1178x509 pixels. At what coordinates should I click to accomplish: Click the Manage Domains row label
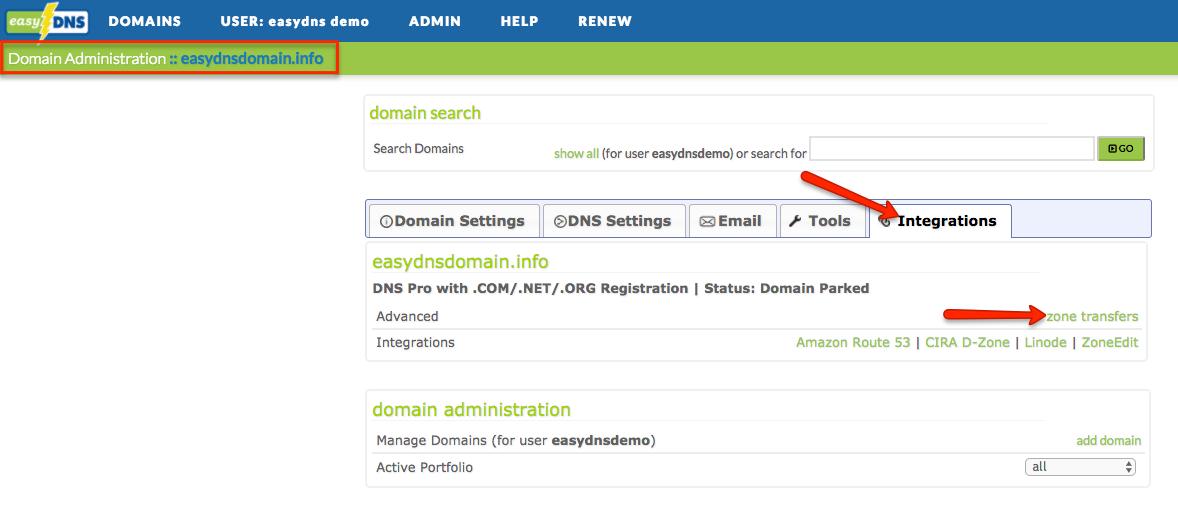click(516, 441)
